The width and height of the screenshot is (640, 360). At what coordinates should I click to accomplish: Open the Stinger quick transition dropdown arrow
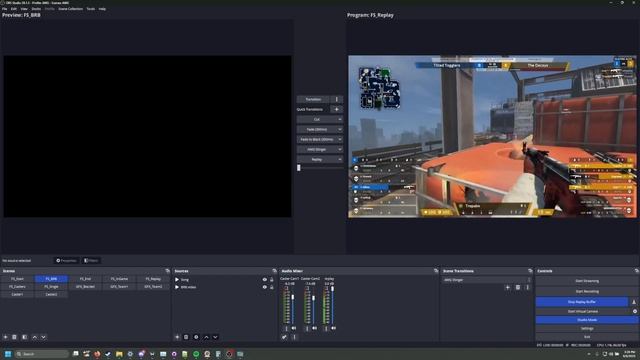coord(340,149)
